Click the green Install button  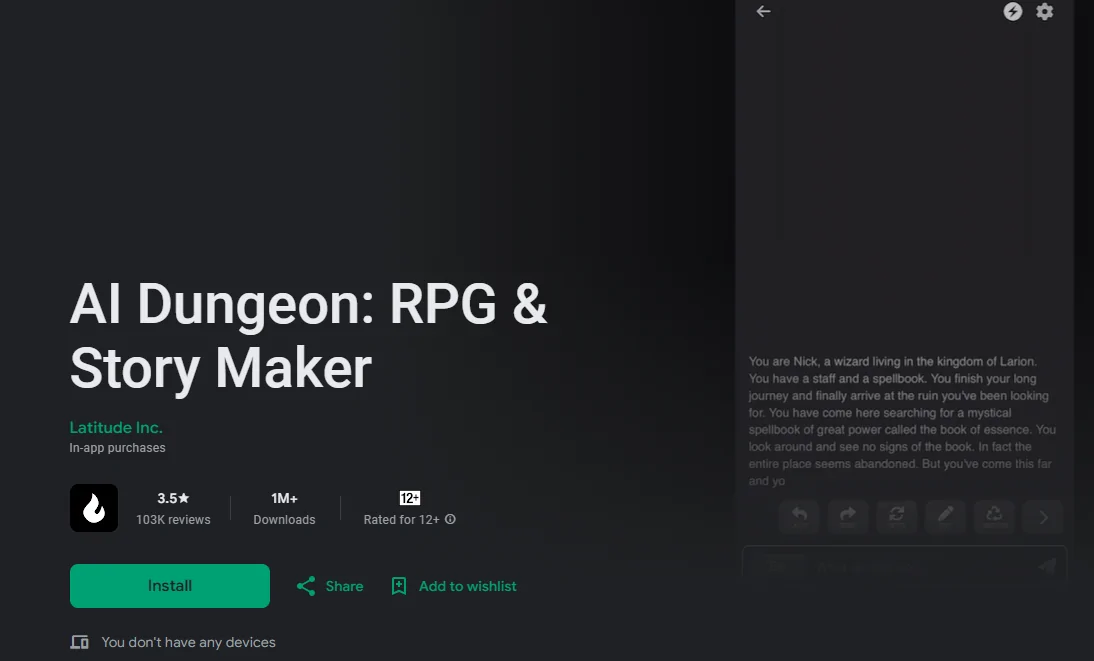pos(170,586)
